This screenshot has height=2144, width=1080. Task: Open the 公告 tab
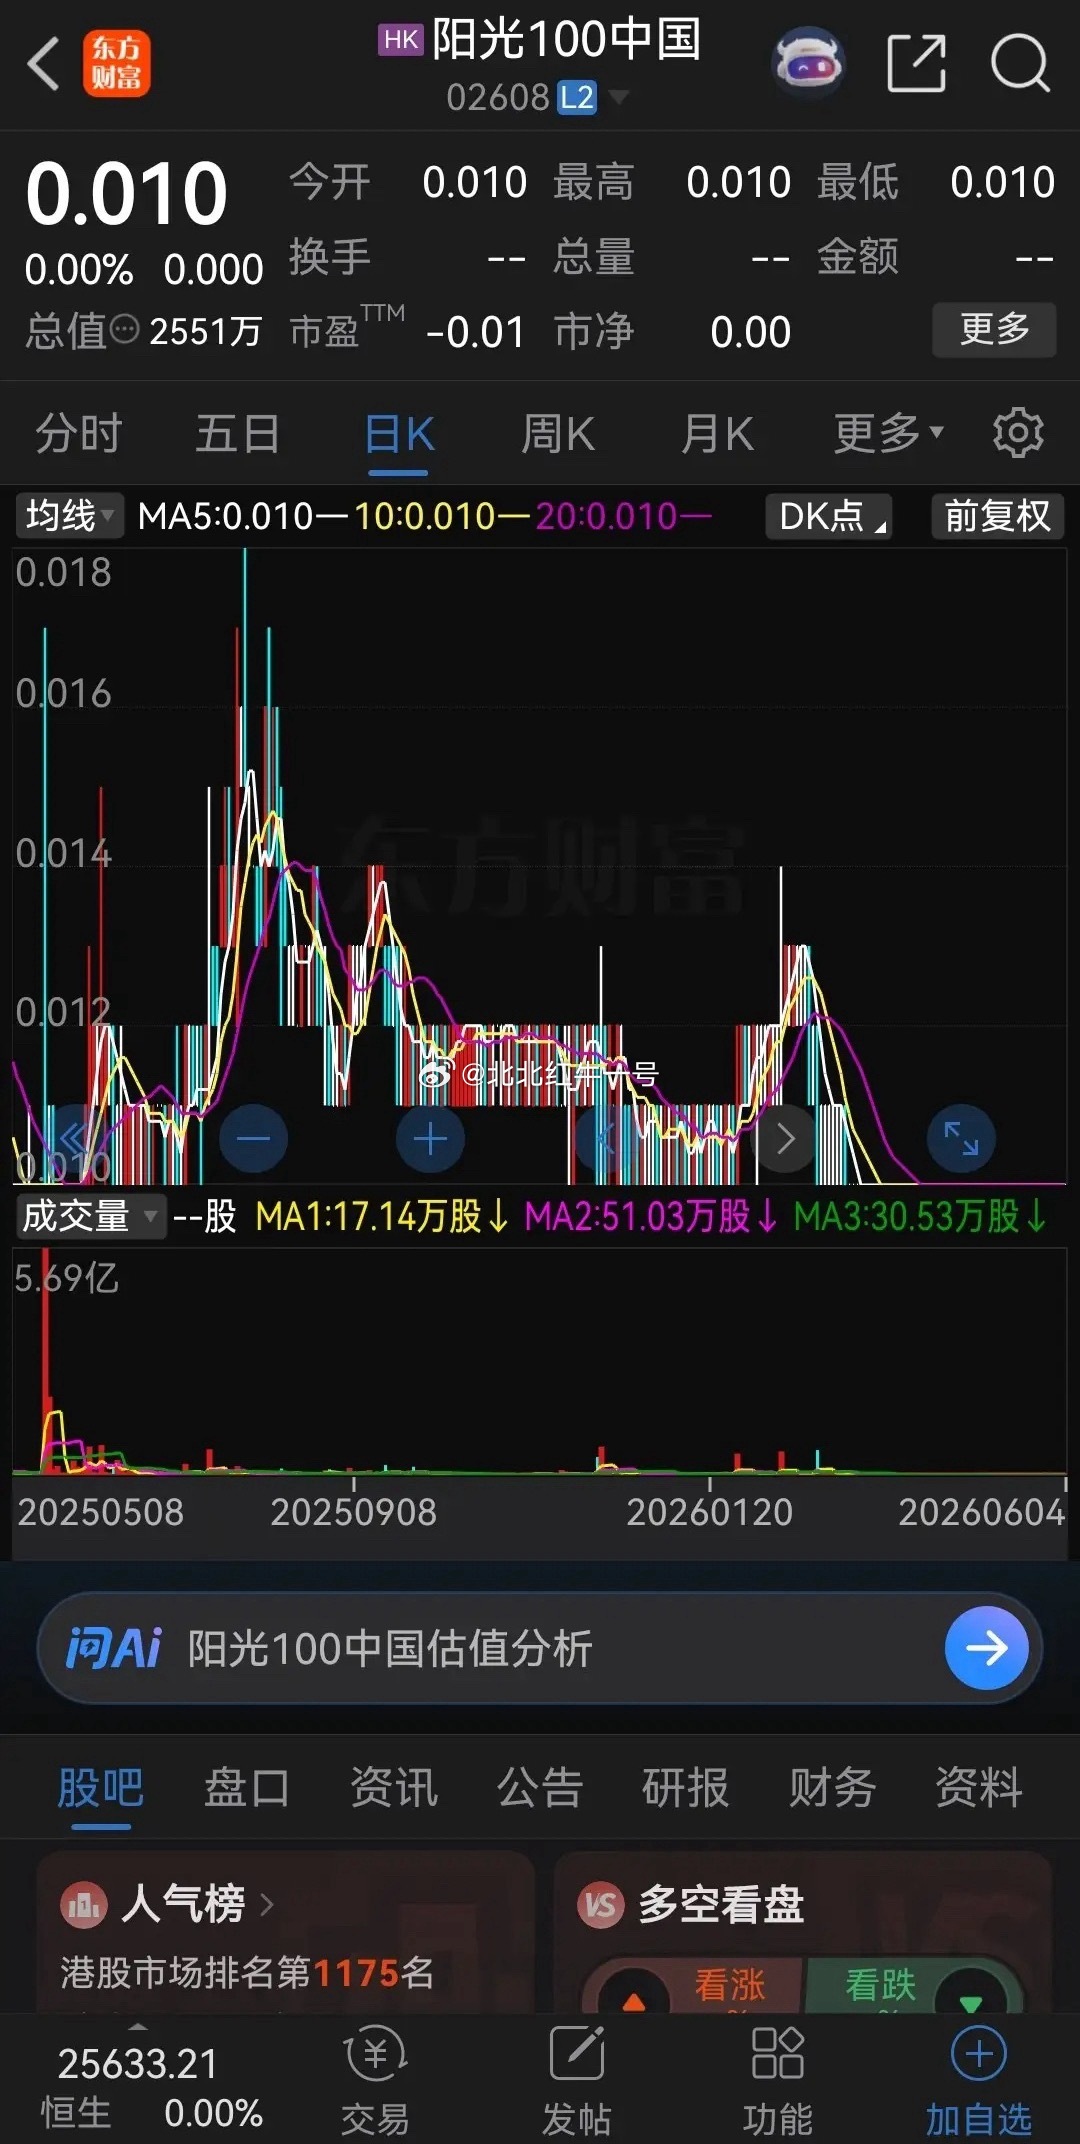point(540,1788)
